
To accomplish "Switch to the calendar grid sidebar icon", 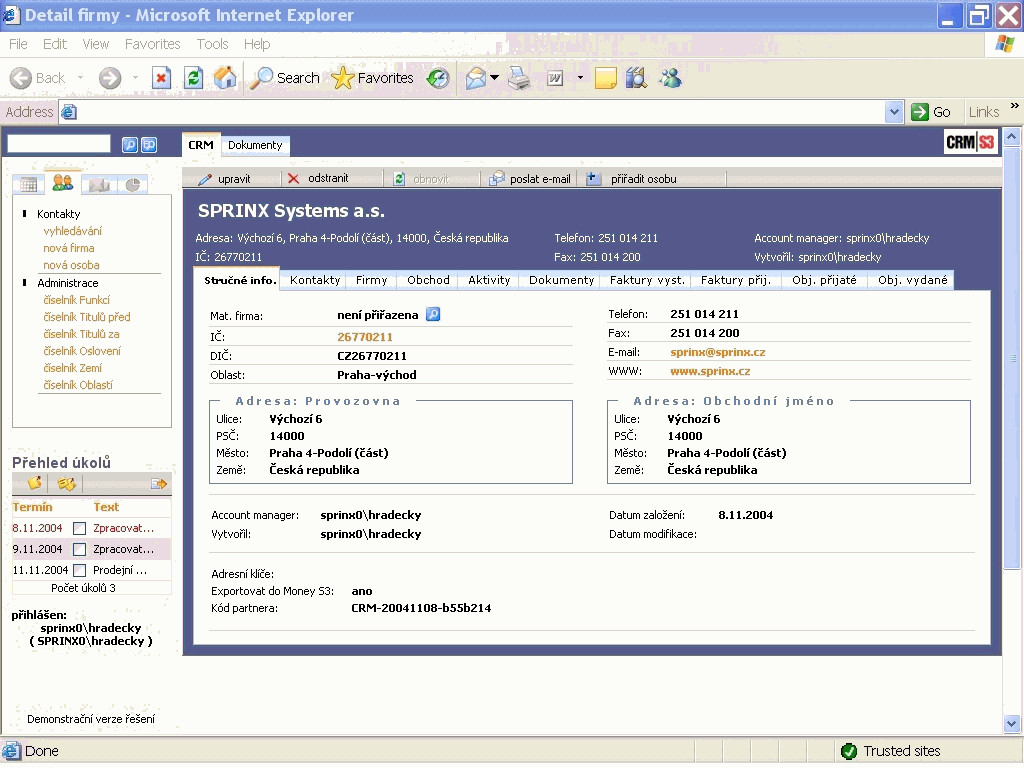I will click(28, 185).
